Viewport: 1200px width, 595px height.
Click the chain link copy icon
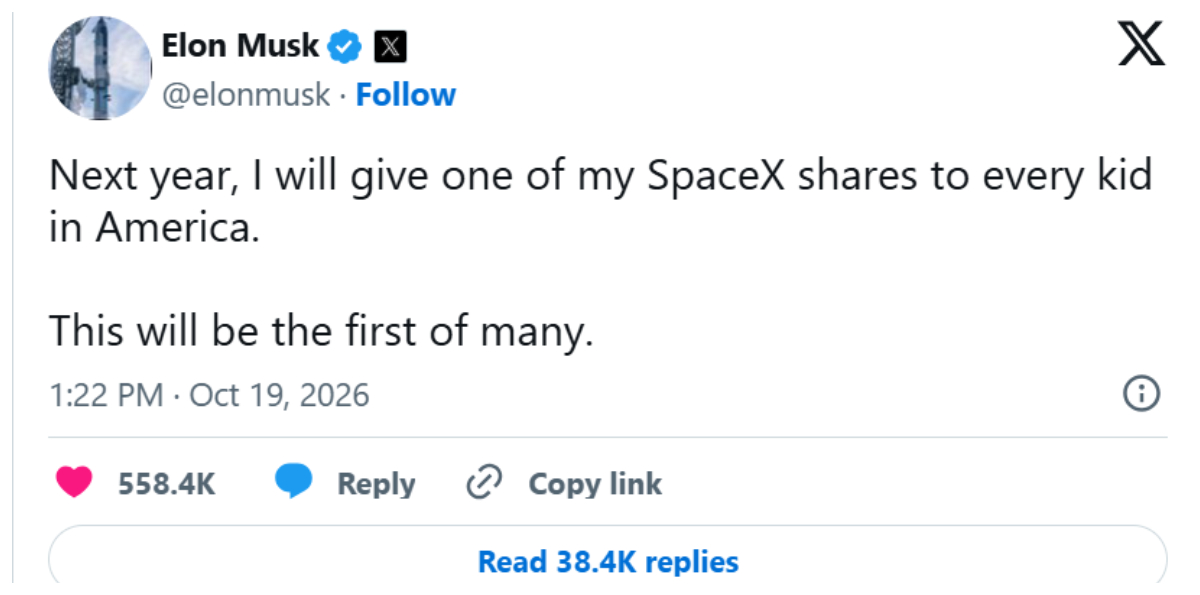(x=484, y=483)
